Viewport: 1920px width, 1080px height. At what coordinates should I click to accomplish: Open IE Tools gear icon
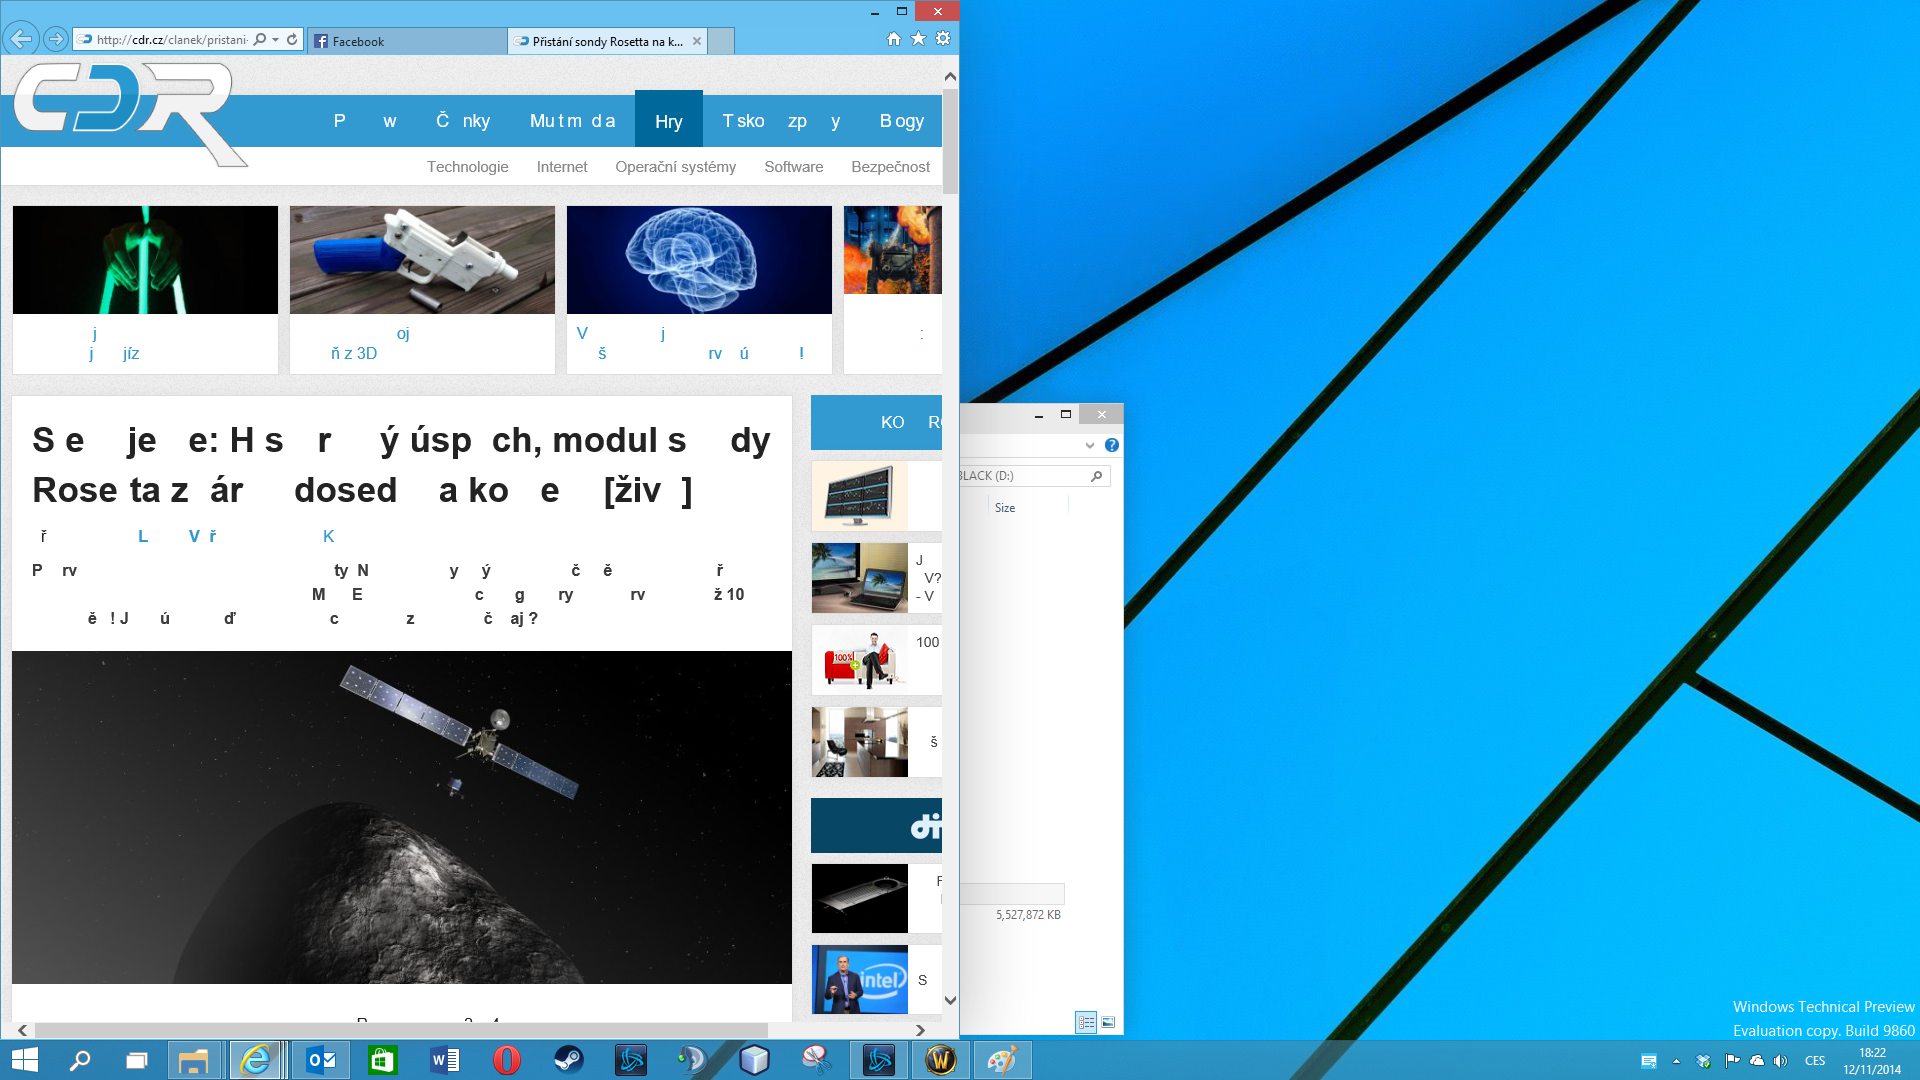click(943, 39)
